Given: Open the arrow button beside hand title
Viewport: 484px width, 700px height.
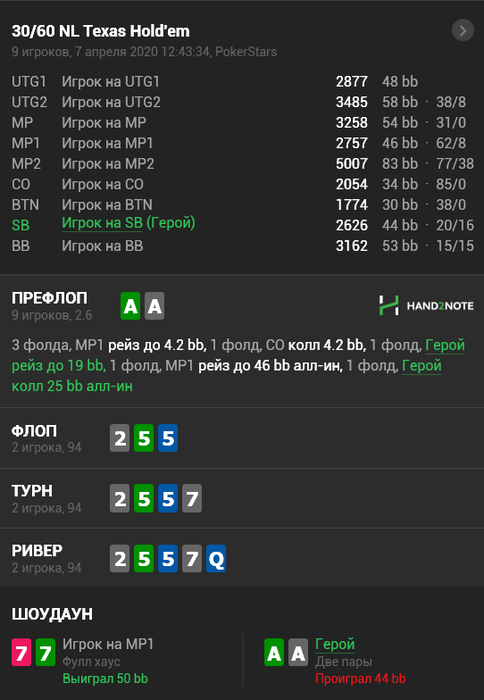Looking at the screenshot, I should [463, 30].
